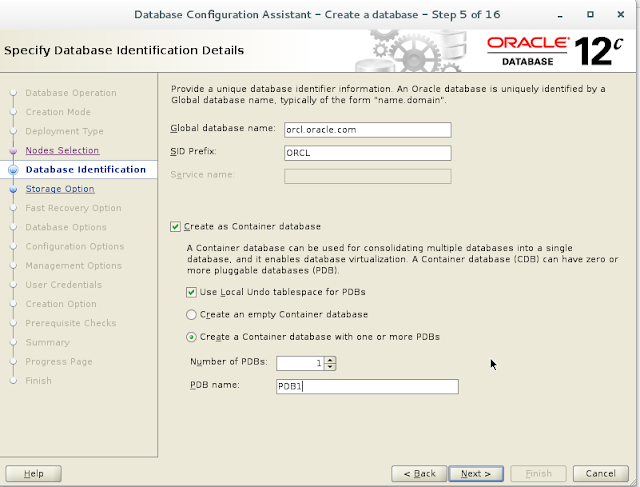The width and height of the screenshot is (640, 487).
Task: Click the Global database name label
Action: (x=223, y=128)
